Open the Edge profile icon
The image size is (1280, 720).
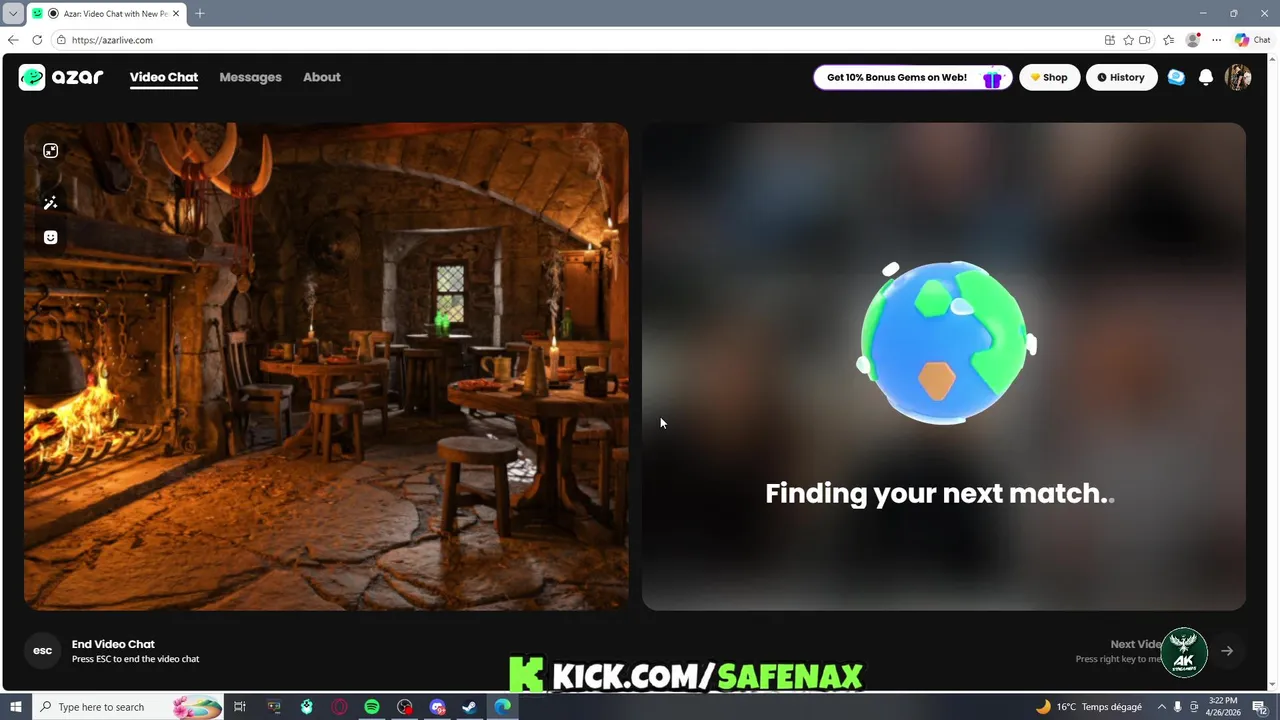1193,40
